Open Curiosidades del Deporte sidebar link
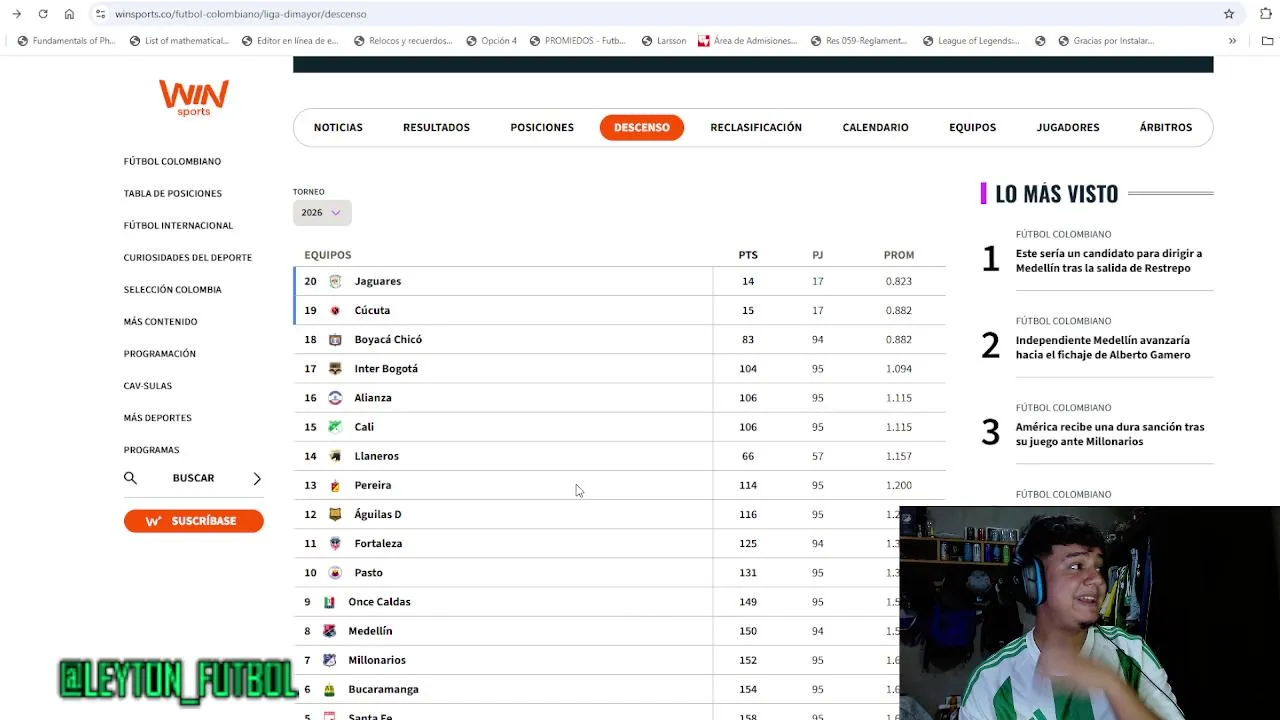The width and height of the screenshot is (1280, 720). point(188,257)
